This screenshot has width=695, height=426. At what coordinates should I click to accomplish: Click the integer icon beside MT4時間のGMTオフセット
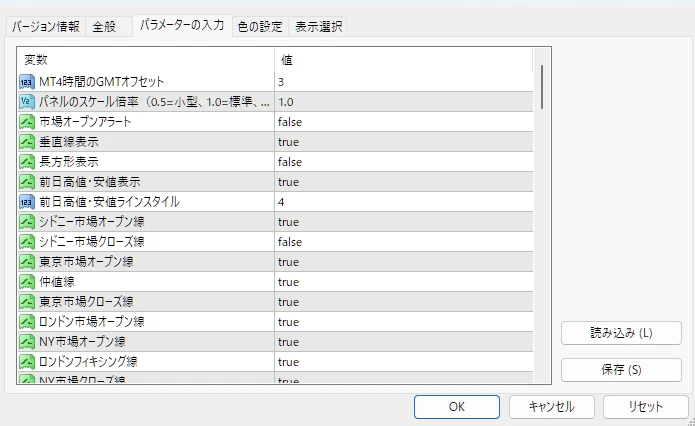coord(27,82)
